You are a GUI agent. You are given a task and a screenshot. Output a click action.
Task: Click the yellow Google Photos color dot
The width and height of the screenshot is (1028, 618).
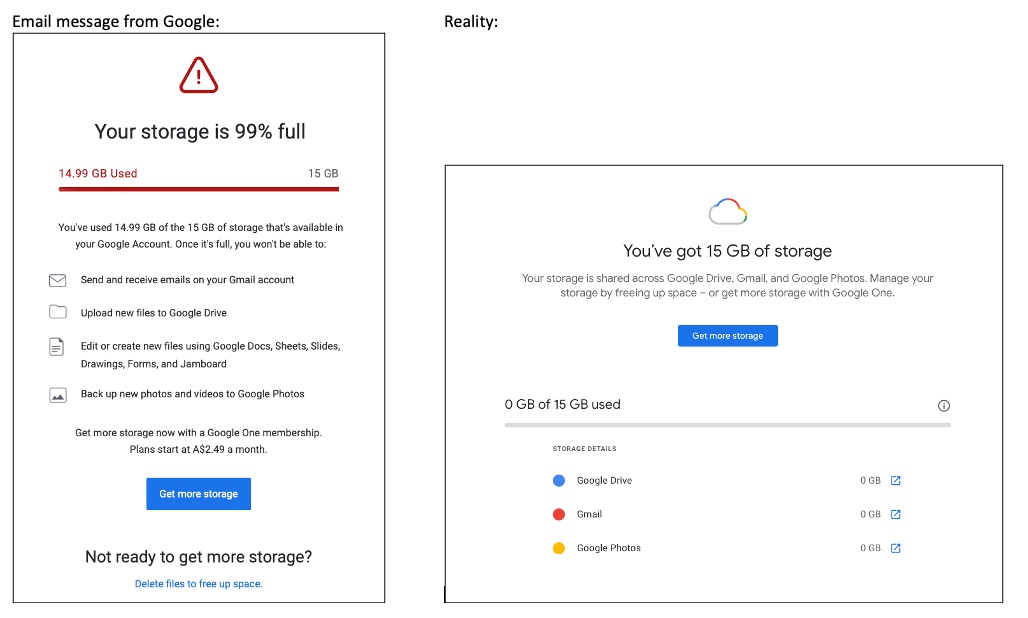tap(559, 548)
